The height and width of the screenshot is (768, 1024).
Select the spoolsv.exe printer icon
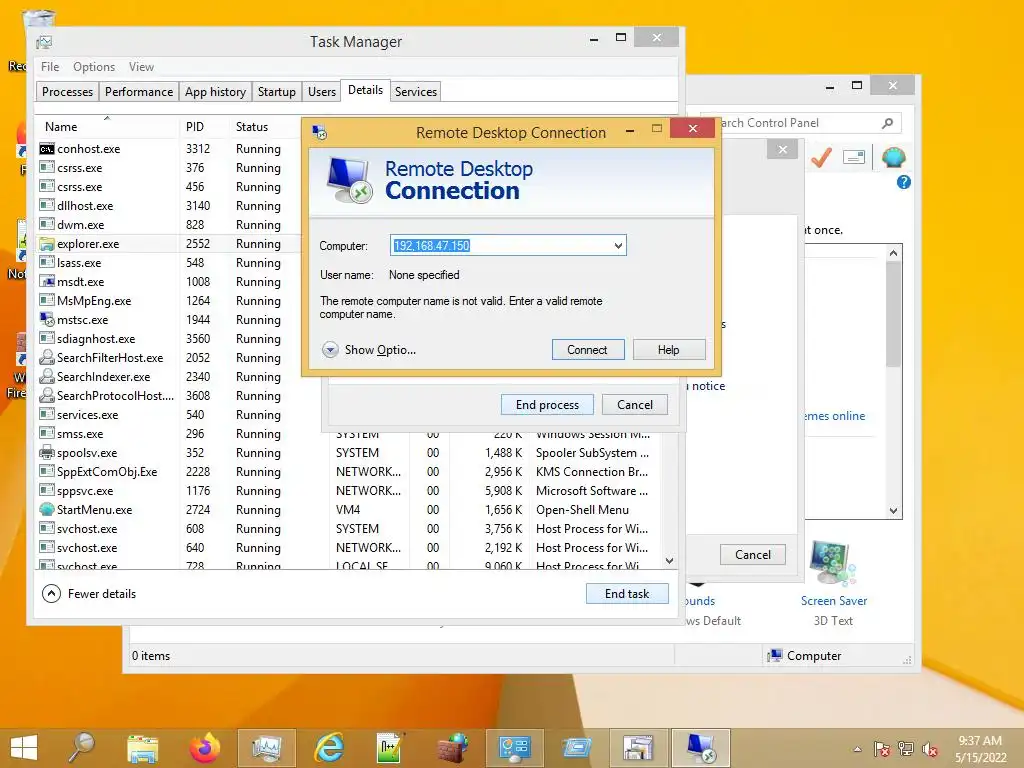46,453
